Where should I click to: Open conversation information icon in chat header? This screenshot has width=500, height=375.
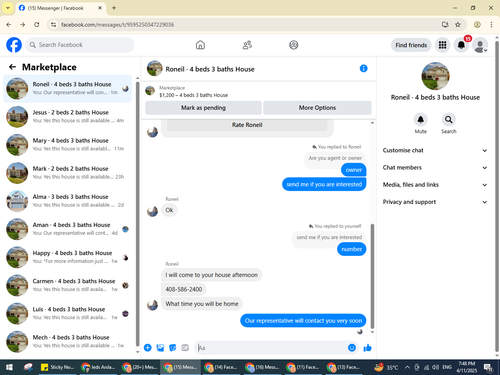pos(363,68)
